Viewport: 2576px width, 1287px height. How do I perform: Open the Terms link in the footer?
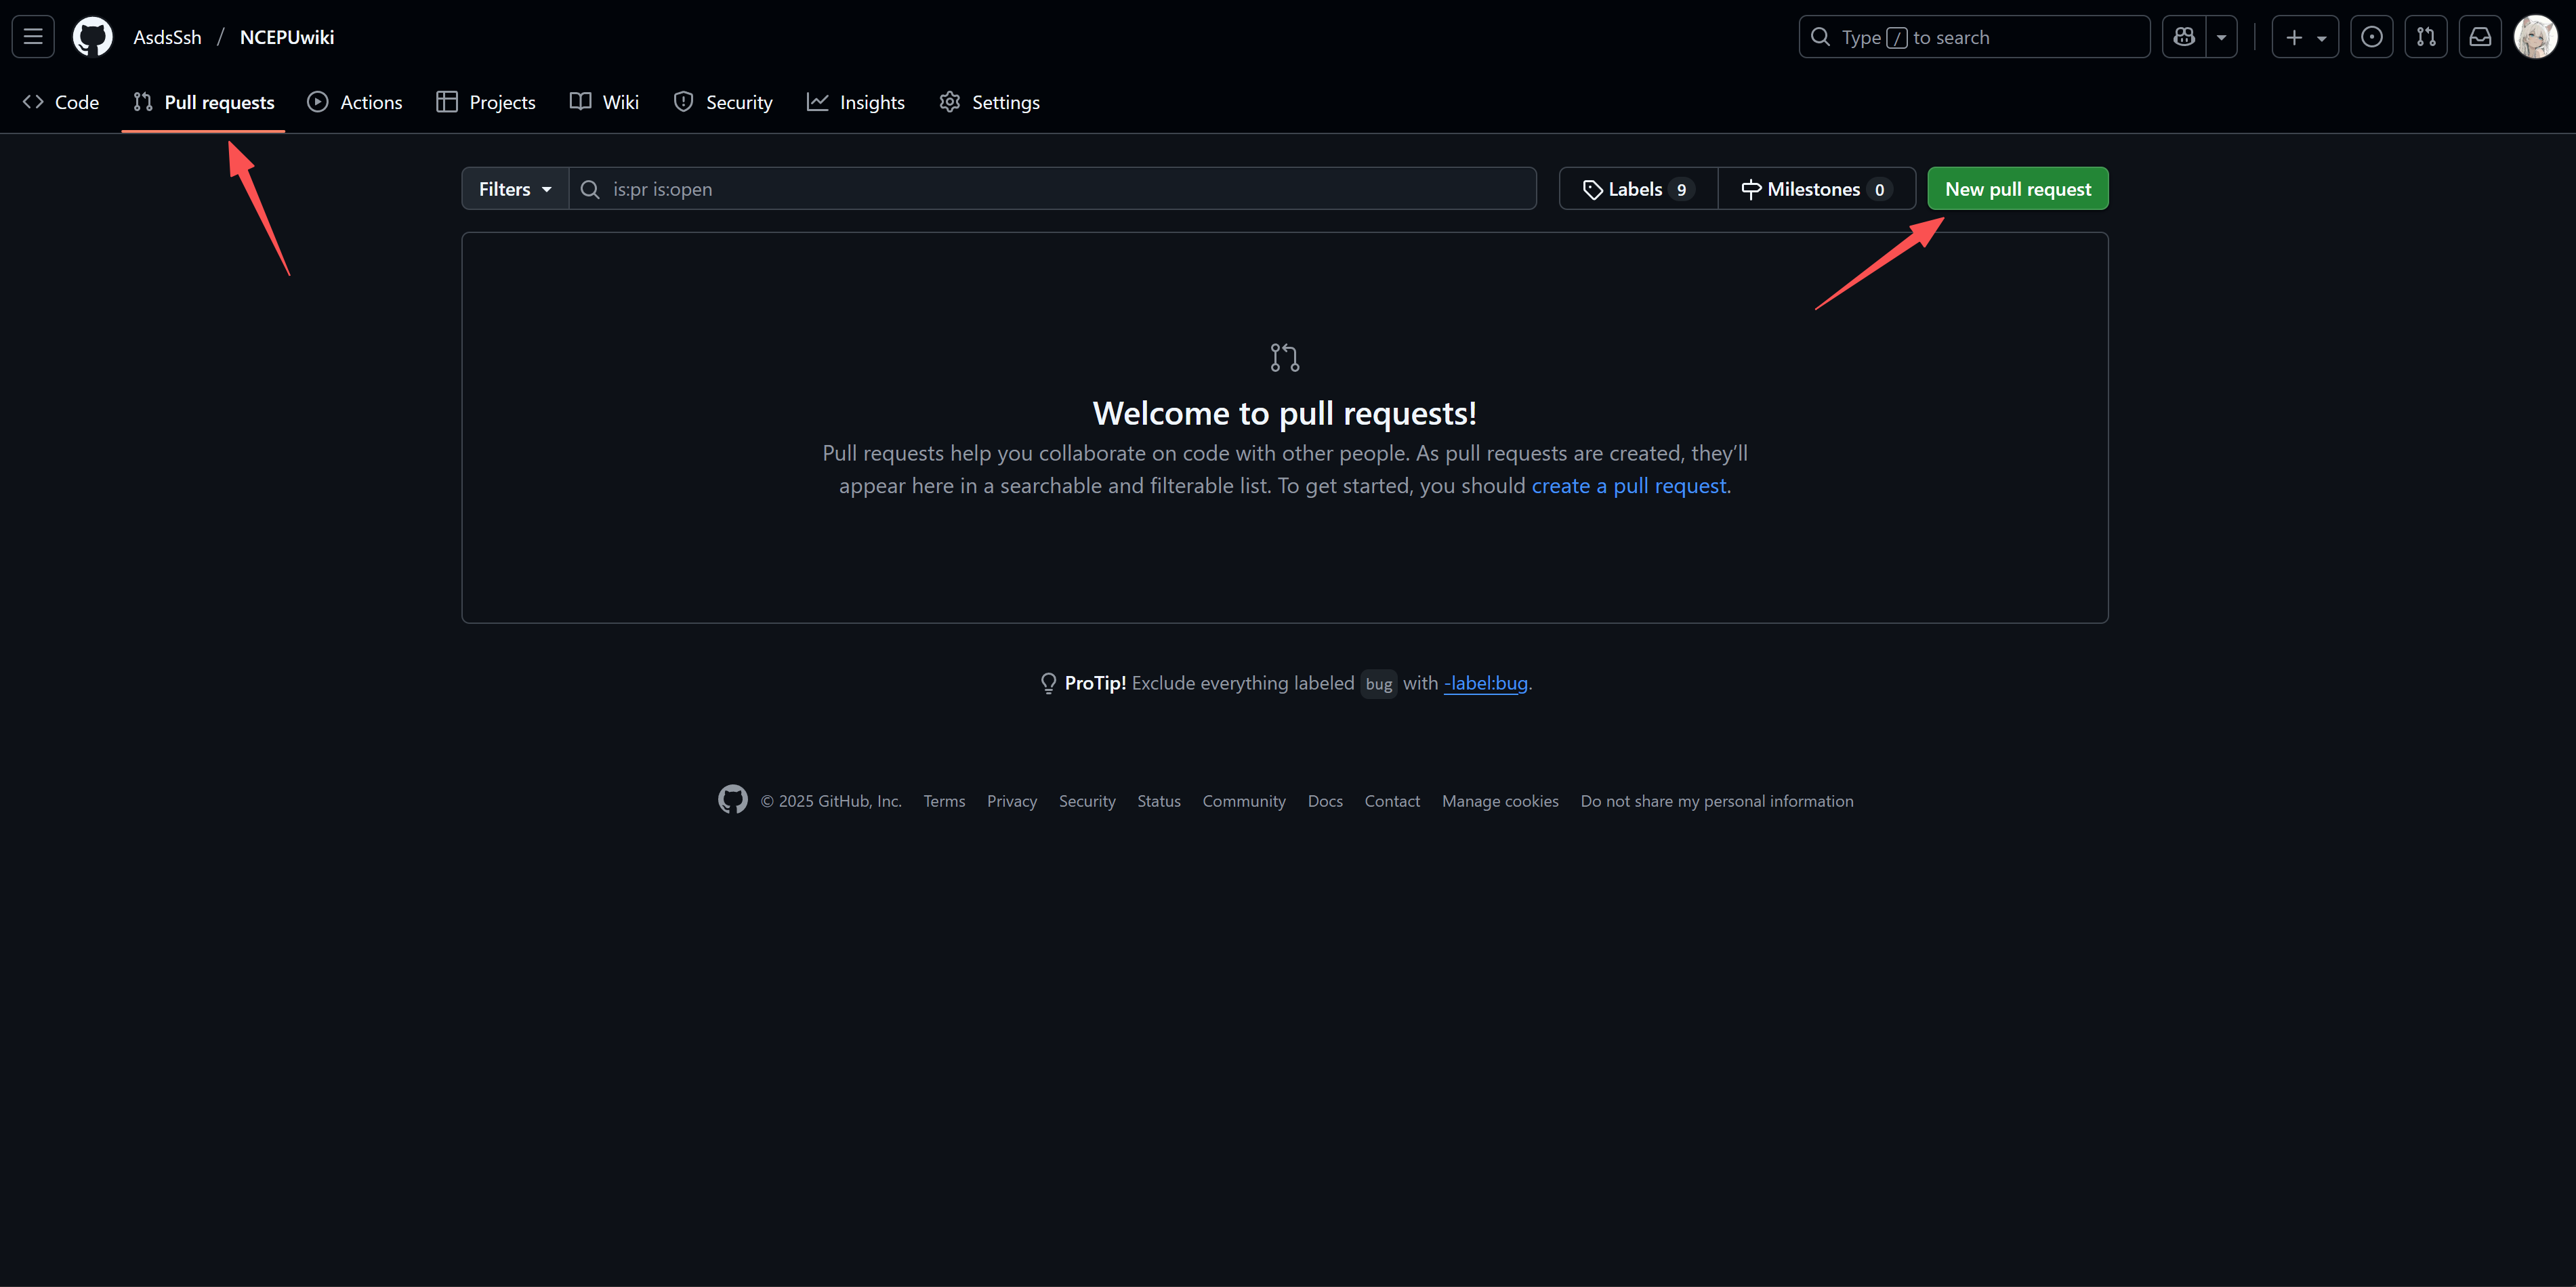pos(943,800)
